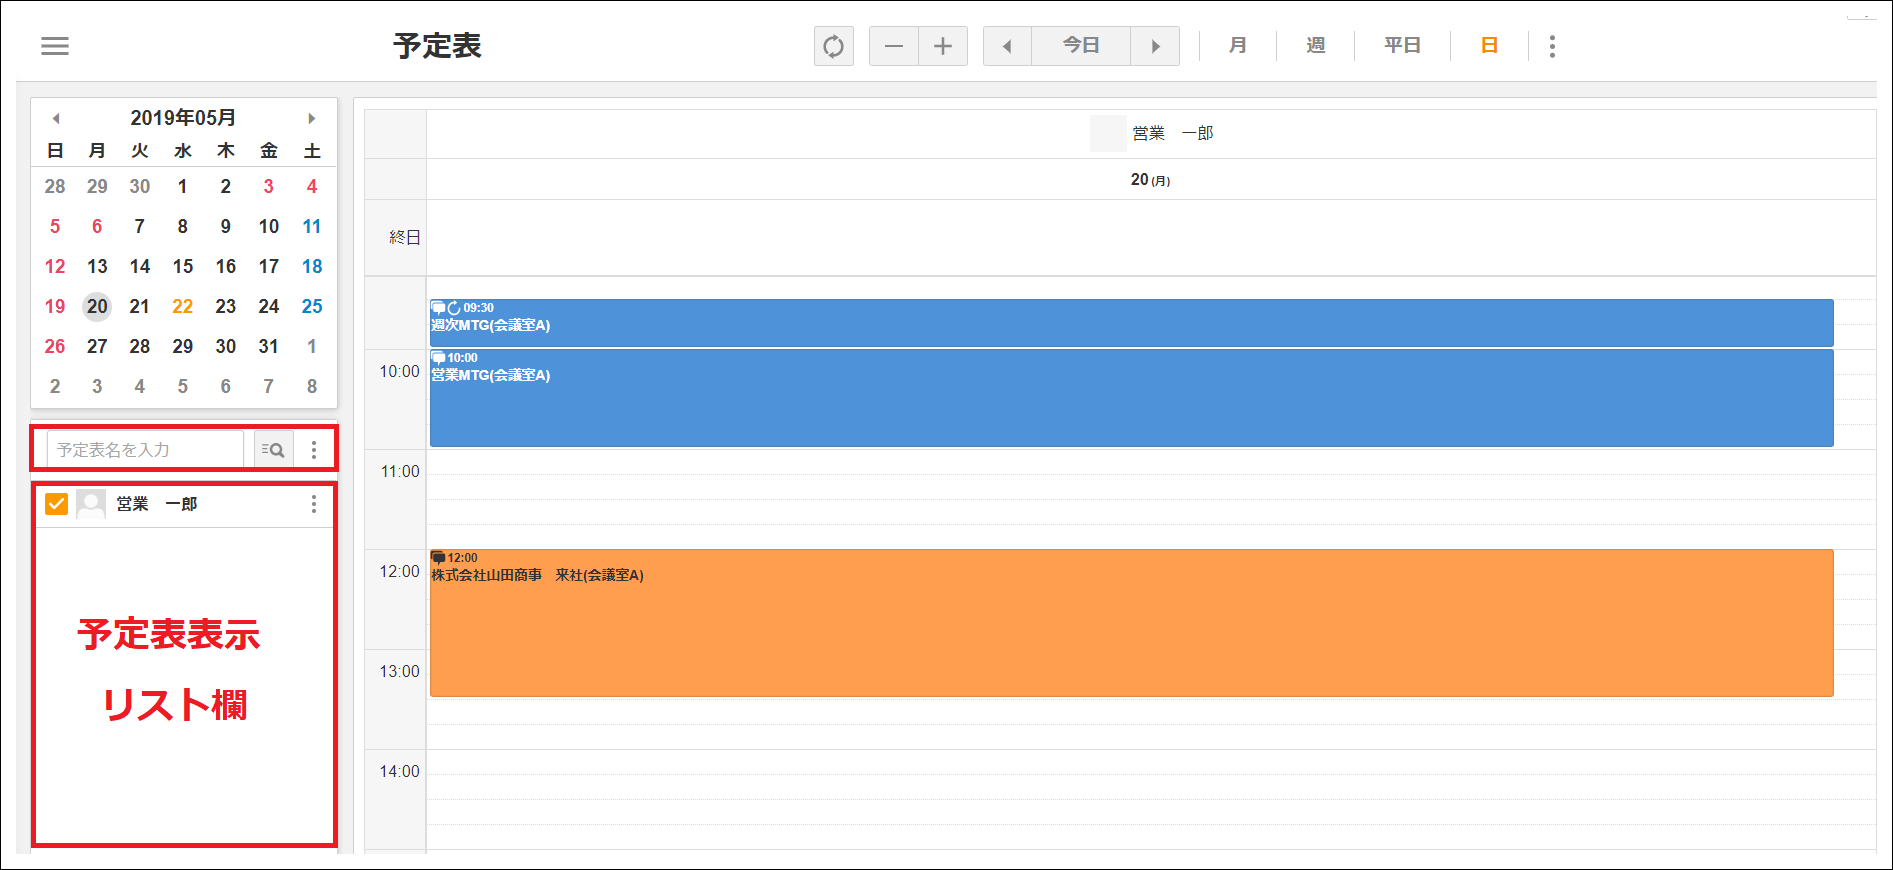Select May 31 in the mini calendar

tap(268, 346)
